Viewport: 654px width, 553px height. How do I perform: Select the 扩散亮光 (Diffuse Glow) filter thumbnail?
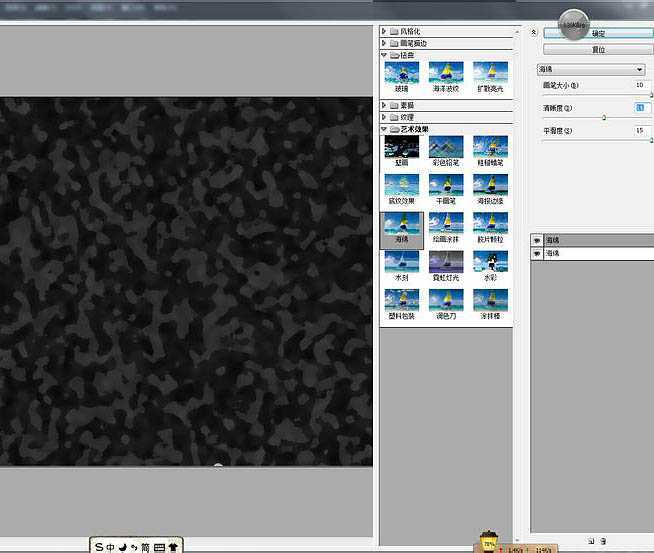pyautogui.click(x=490, y=73)
